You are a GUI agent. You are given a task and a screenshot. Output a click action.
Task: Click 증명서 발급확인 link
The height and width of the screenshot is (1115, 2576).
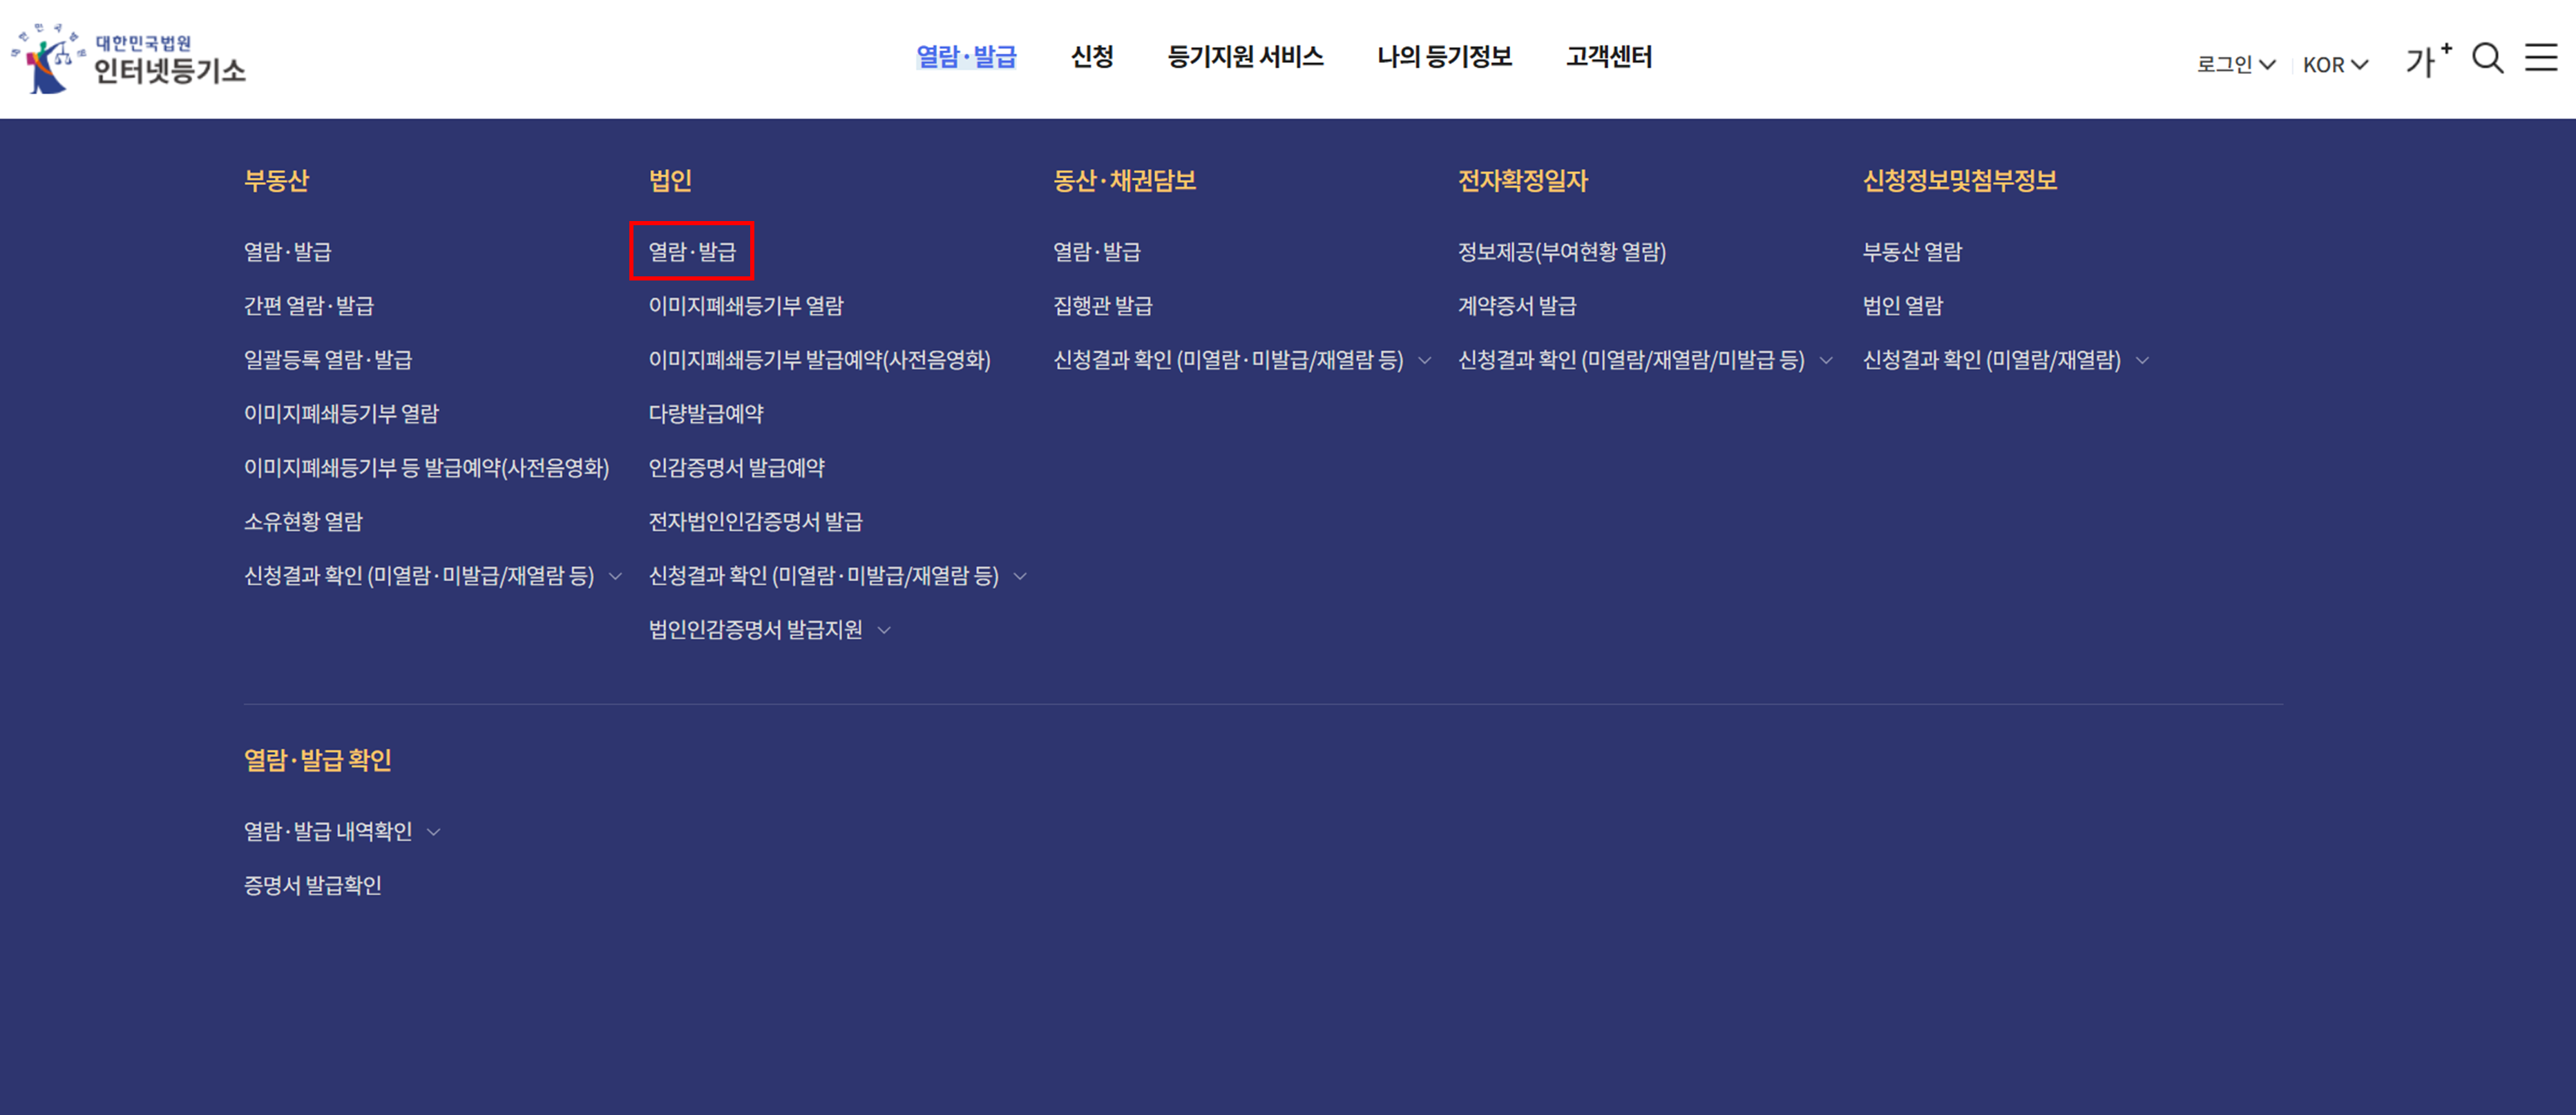[312, 885]
